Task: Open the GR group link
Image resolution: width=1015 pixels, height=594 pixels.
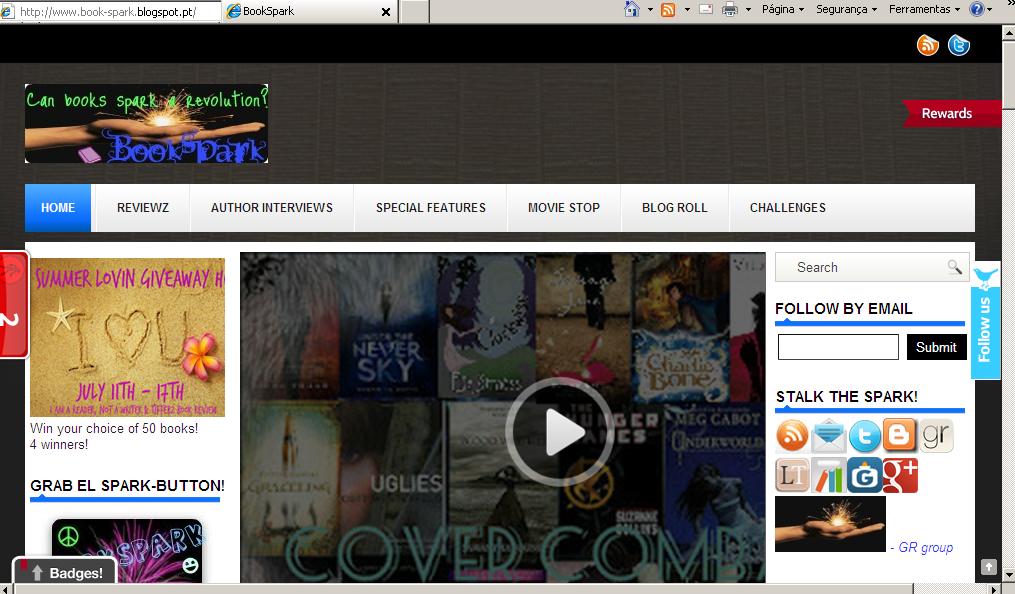Action: click(926, 547)
